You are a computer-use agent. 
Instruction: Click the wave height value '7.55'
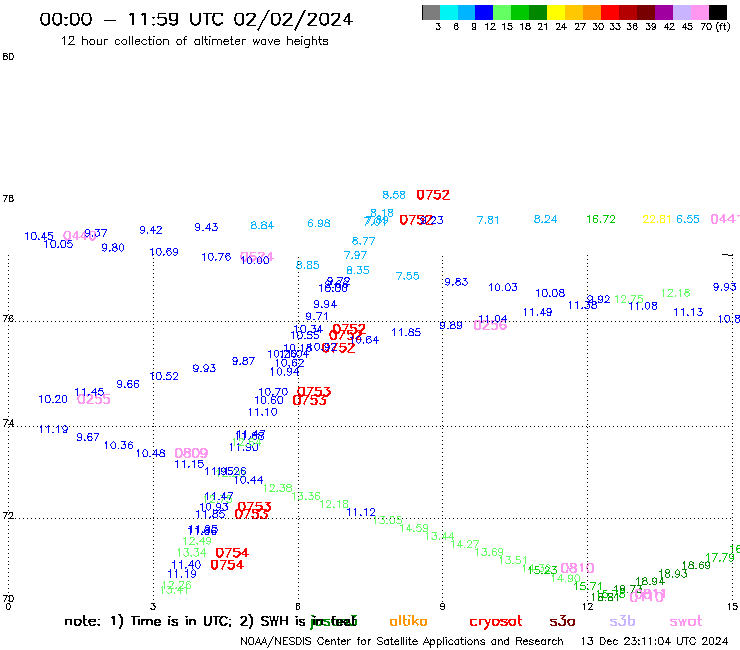pos(407,276)
